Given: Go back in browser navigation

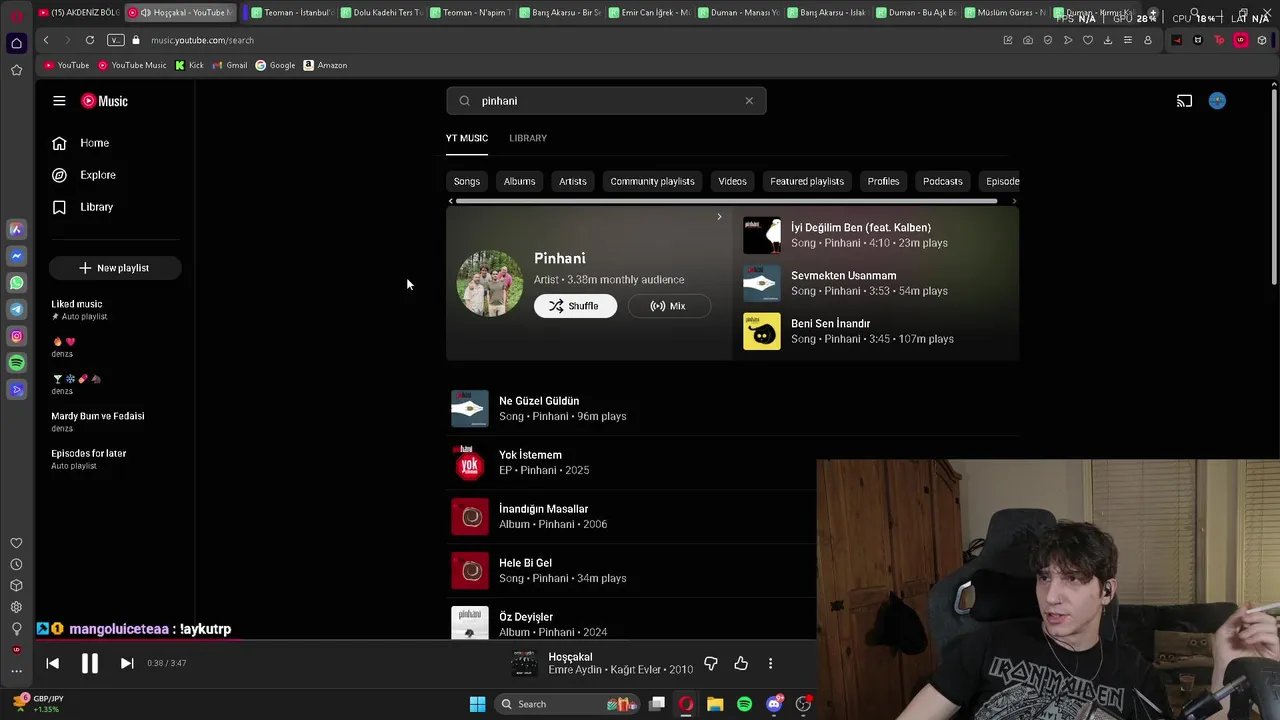Looking at the screenshot, I should [46, 40].
